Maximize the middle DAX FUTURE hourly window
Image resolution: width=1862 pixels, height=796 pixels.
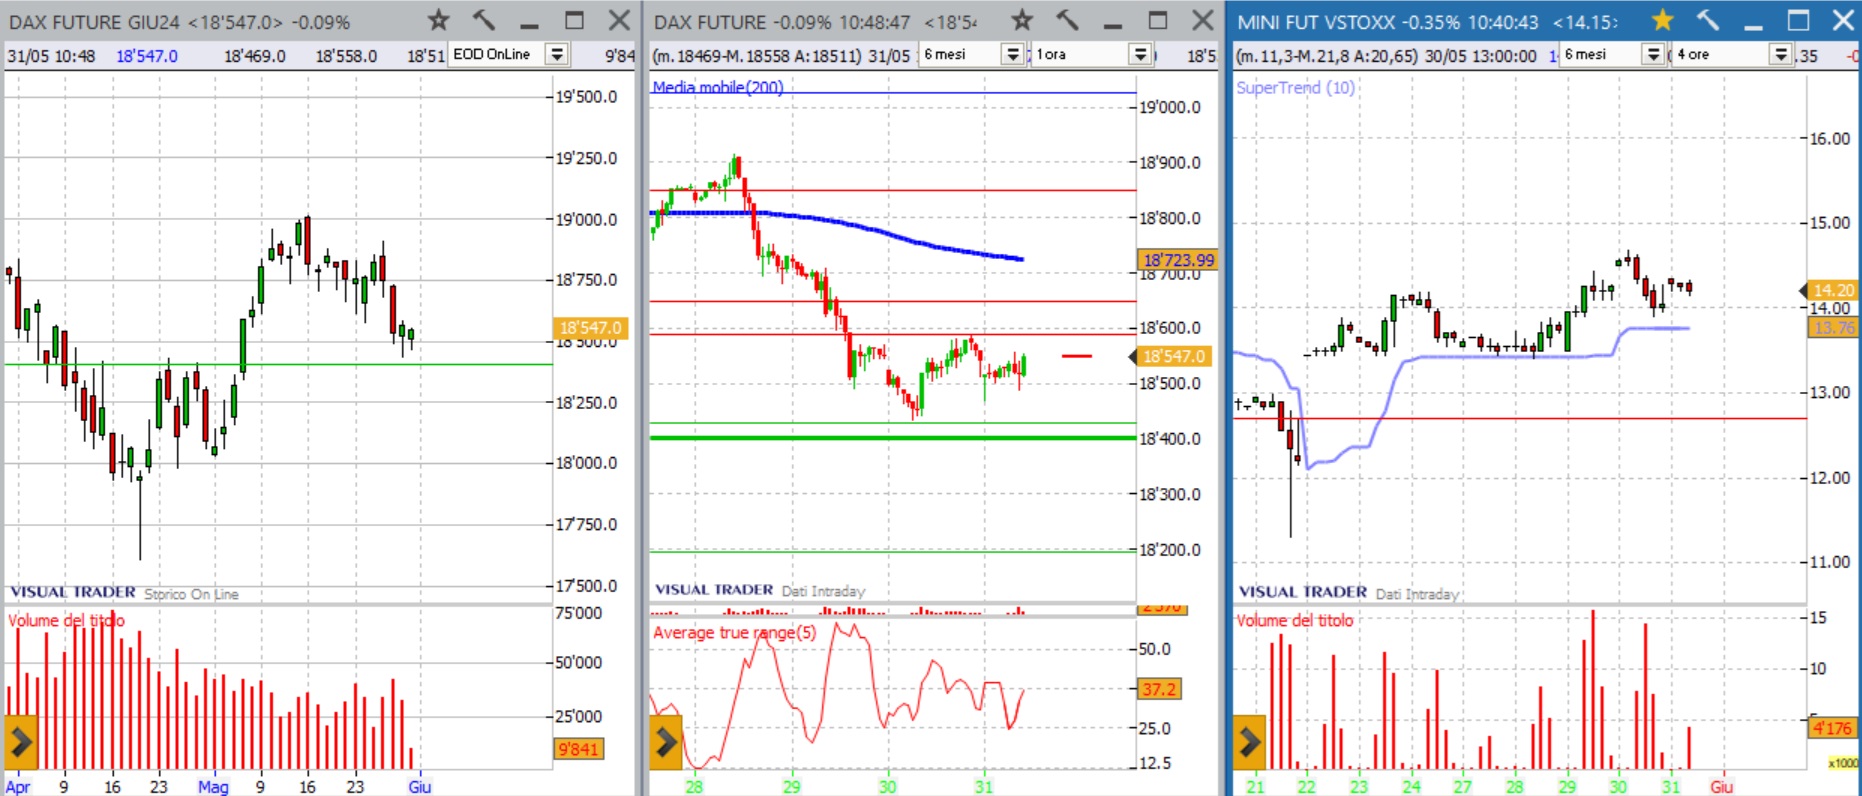tap(1158, 20)
